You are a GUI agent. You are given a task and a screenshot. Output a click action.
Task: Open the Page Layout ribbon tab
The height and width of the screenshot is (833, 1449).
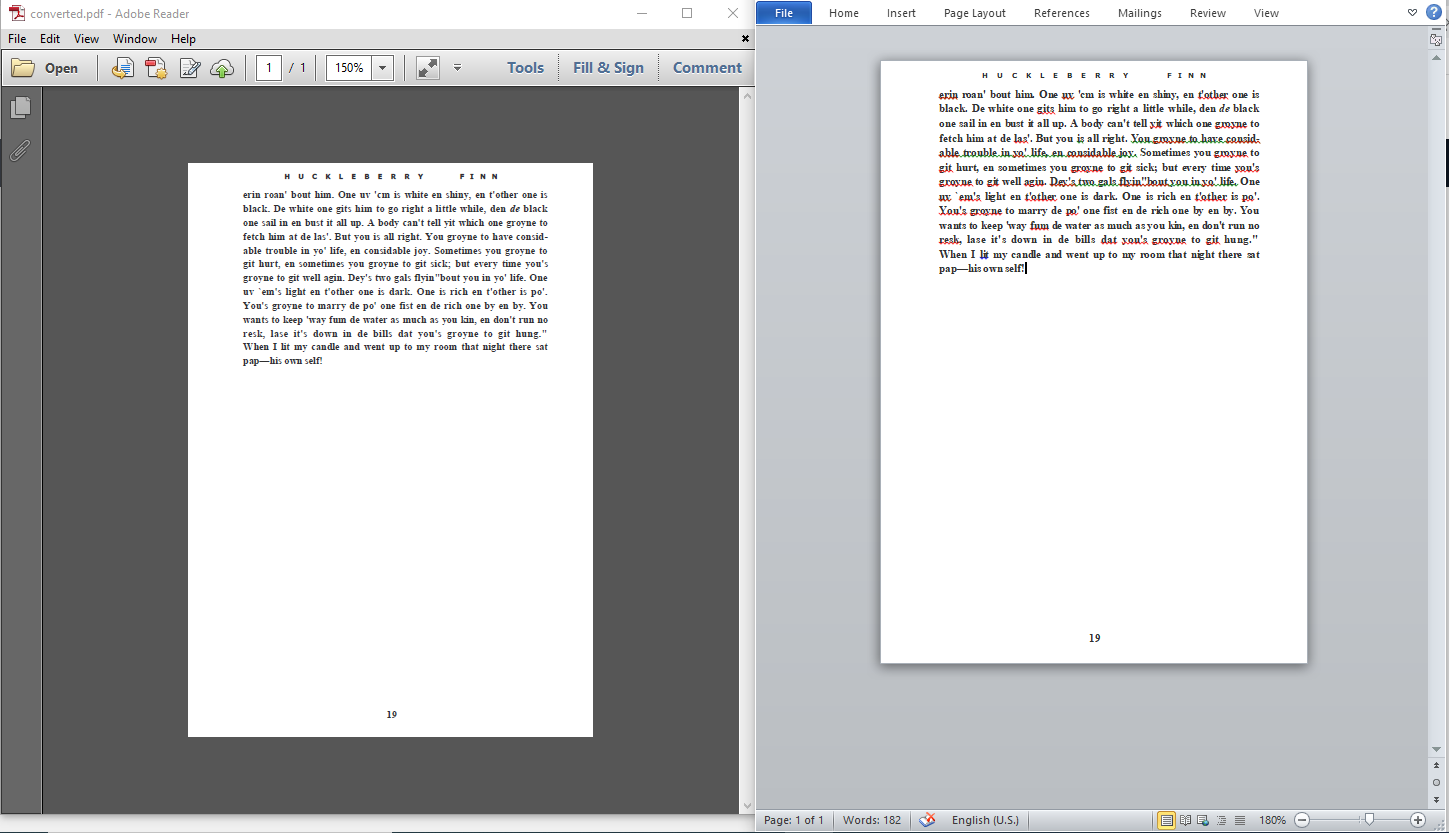pos(974,13)
